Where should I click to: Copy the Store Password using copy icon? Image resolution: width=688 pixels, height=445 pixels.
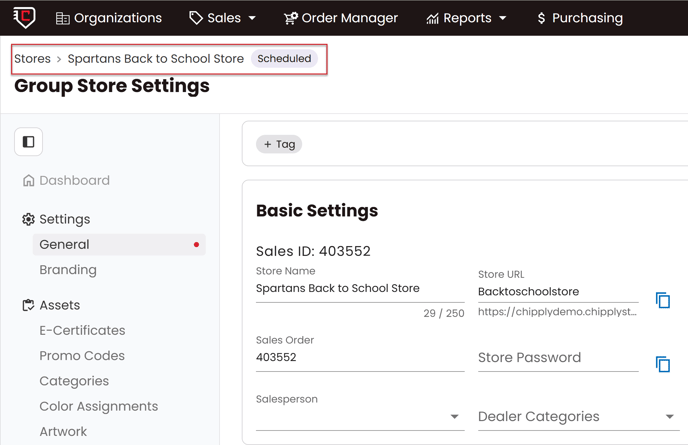pos(662,364)
